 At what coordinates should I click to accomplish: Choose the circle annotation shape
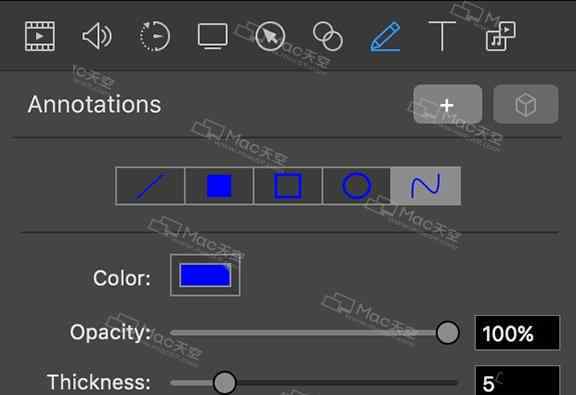pos(357,186)
